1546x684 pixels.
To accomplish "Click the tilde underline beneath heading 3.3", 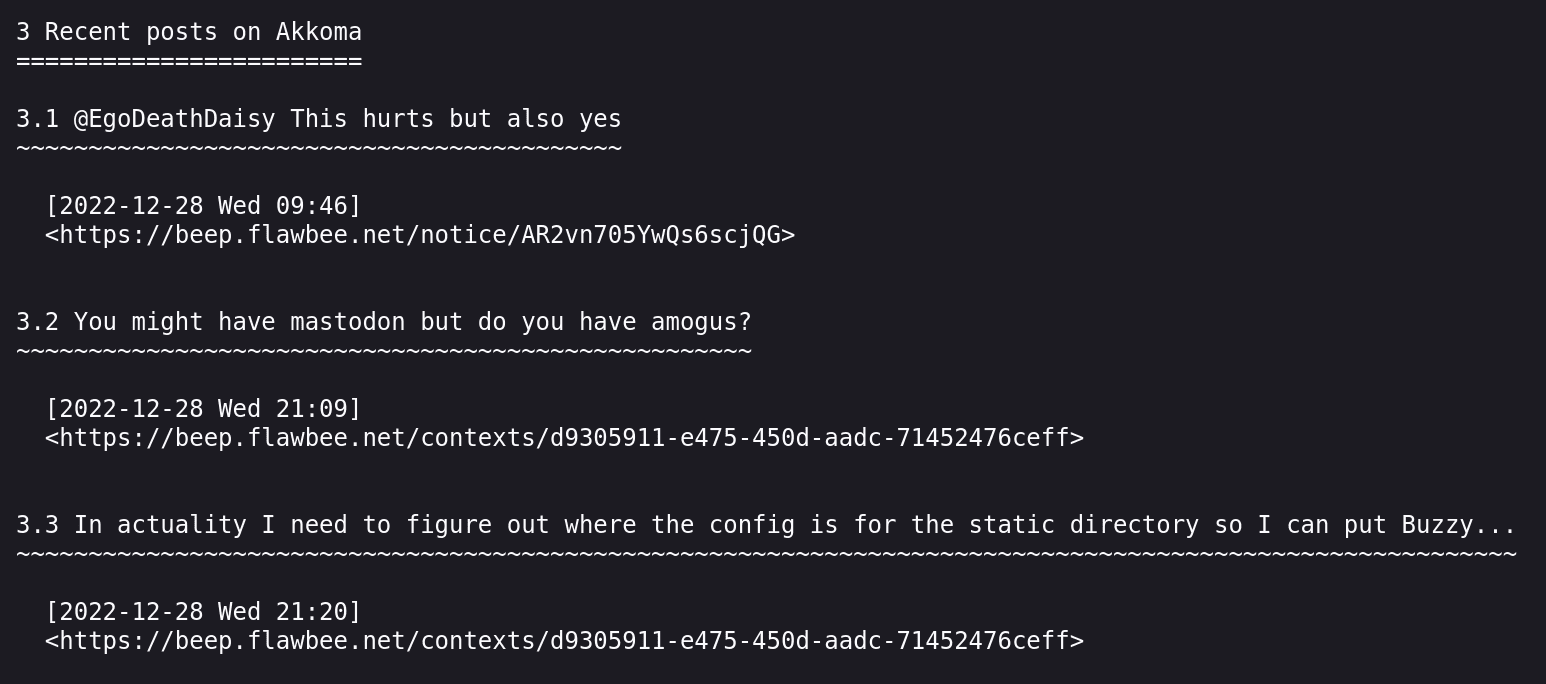I will [765, 555].
